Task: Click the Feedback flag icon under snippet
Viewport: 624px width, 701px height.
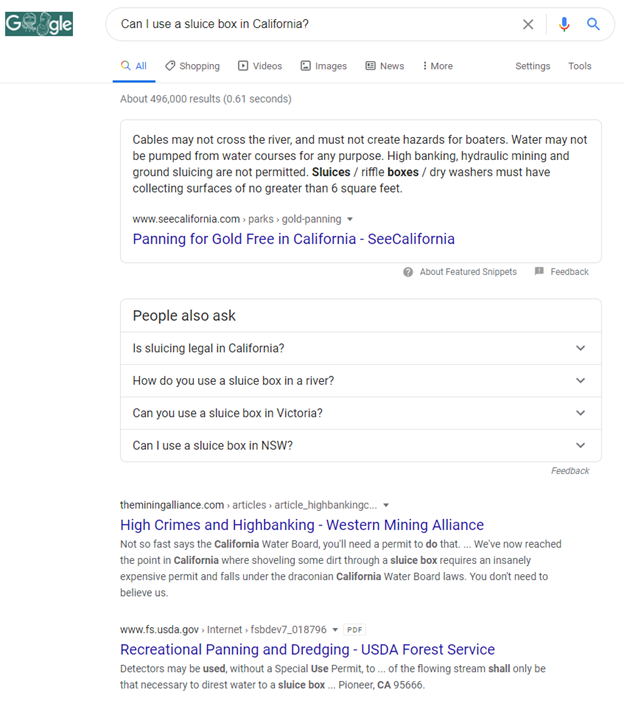Action: point(539,272)
